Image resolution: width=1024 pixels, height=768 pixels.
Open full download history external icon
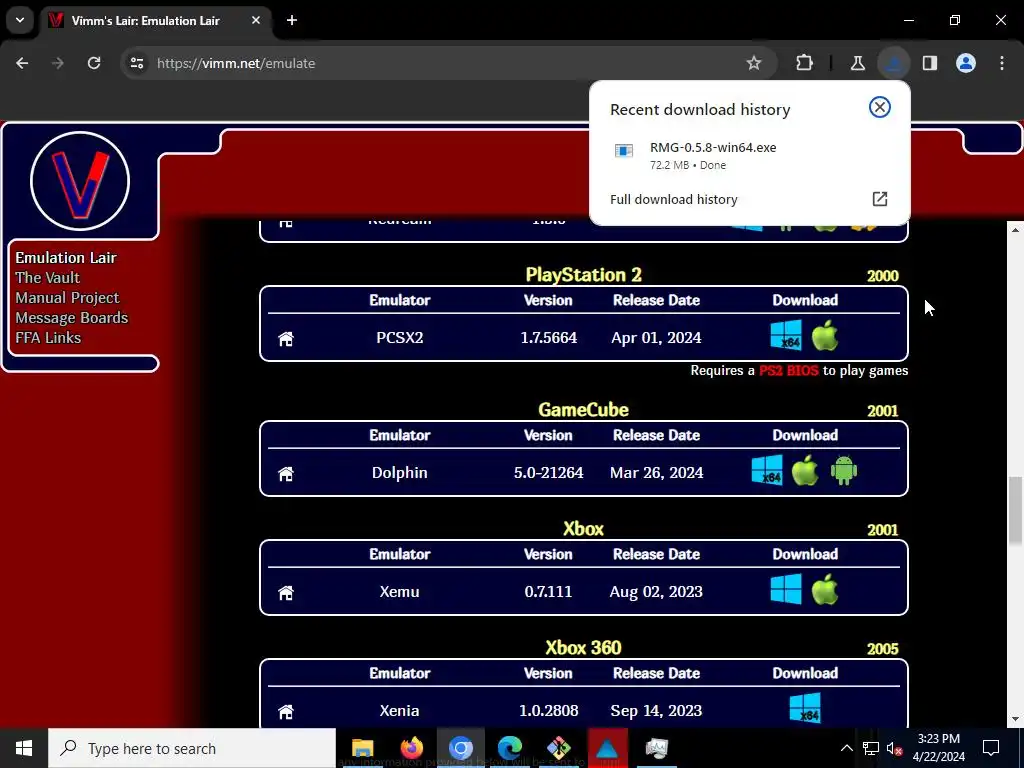pos(880,199)
